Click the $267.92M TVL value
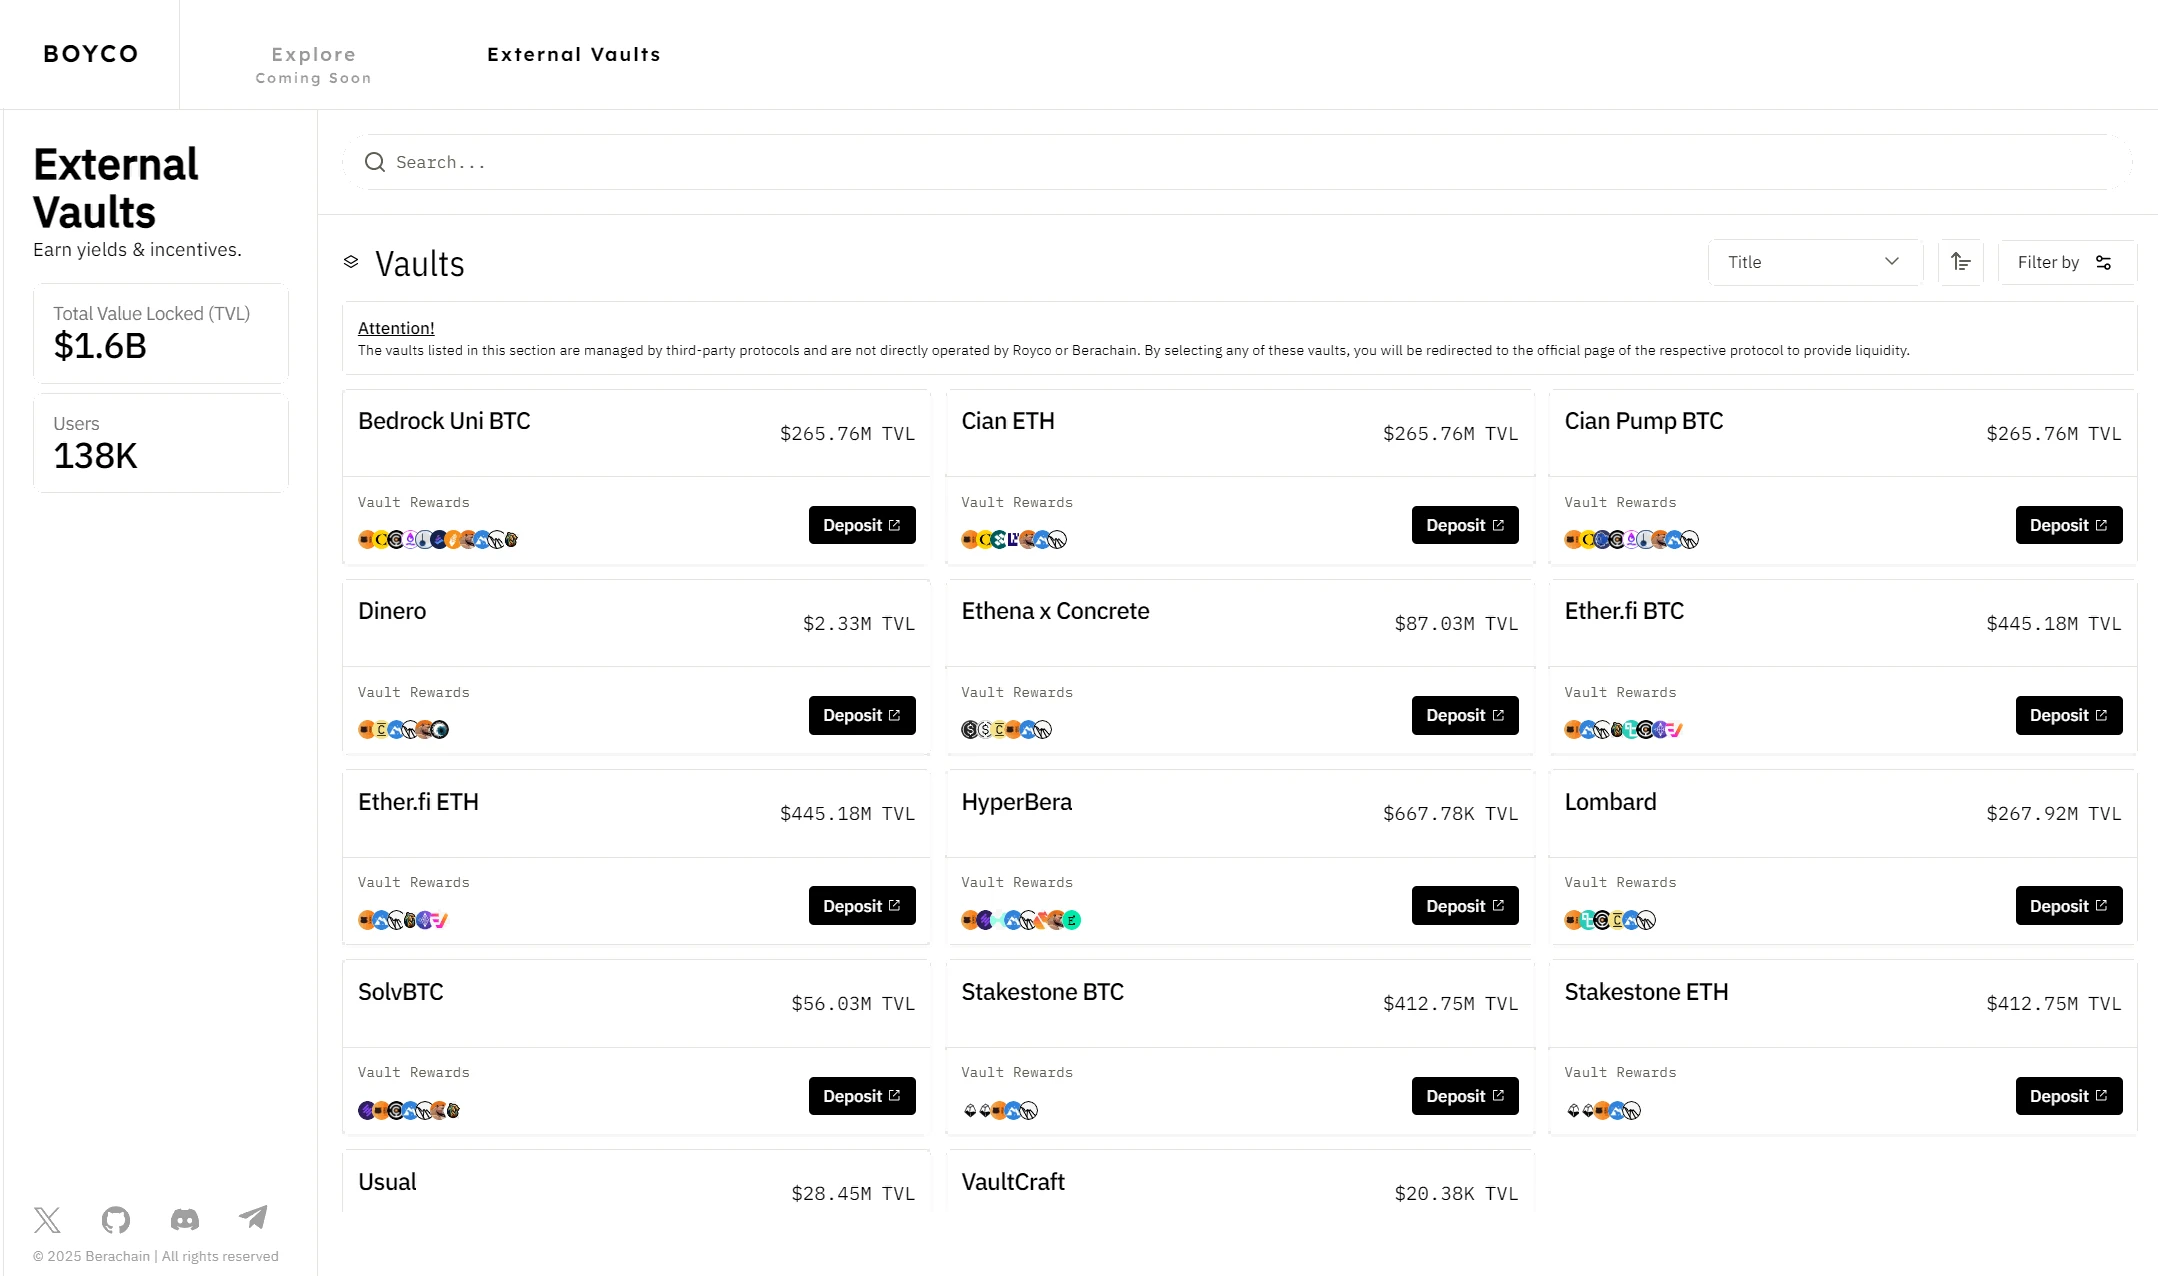This screenshot has height=1276, width=2158. click(2054, 814)
